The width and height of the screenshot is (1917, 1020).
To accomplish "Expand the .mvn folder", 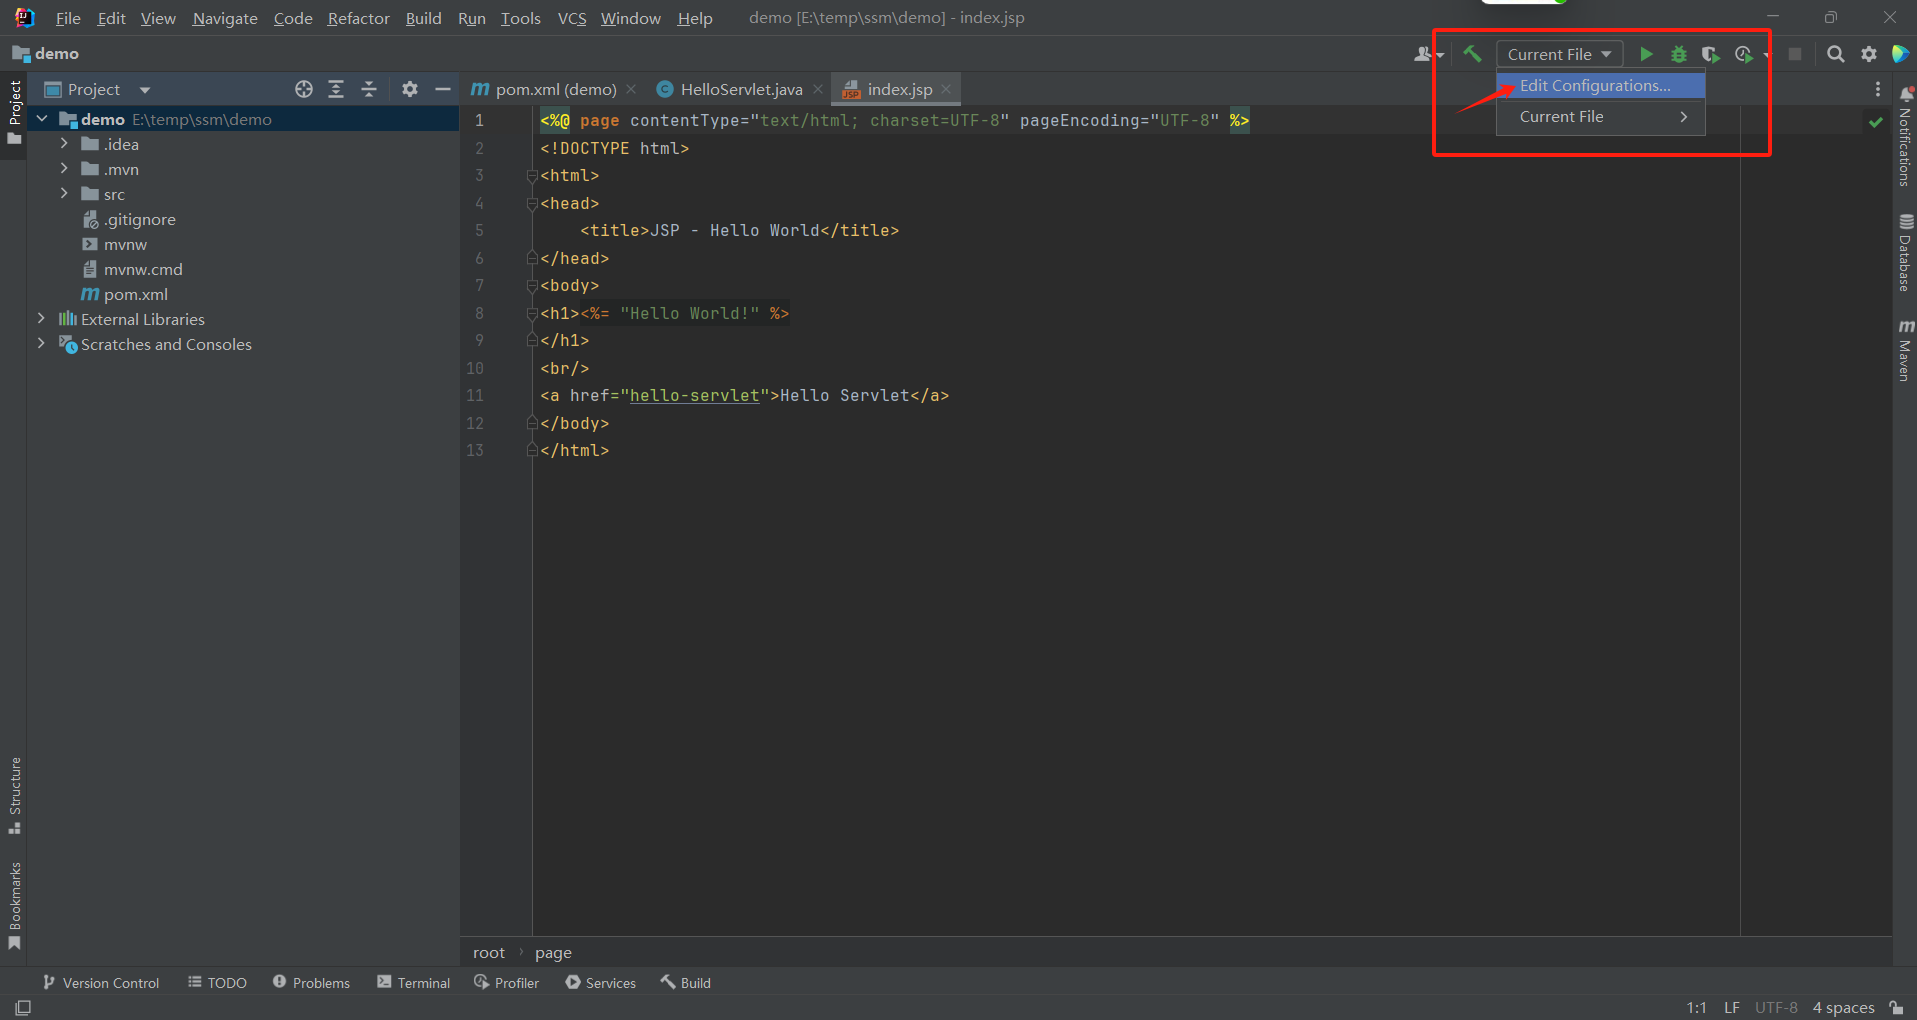I will [64, 169].
